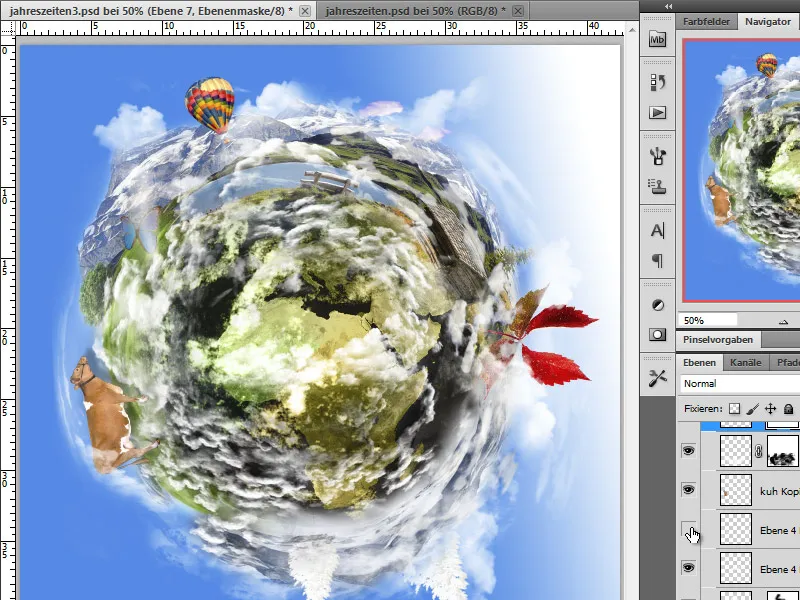Select the Navigator panel tab

(x=768, y=21)
